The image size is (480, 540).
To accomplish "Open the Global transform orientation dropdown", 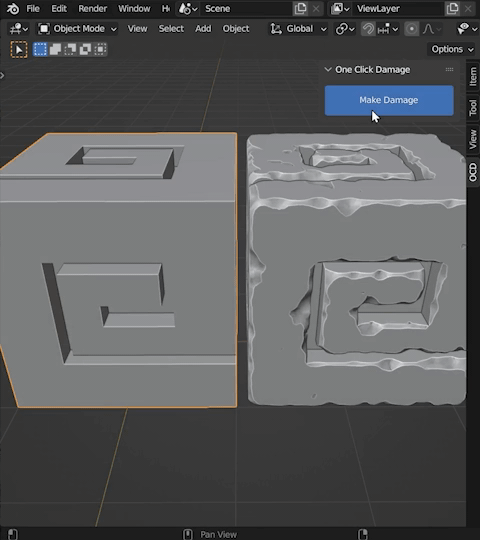I will tap(298, 29).
